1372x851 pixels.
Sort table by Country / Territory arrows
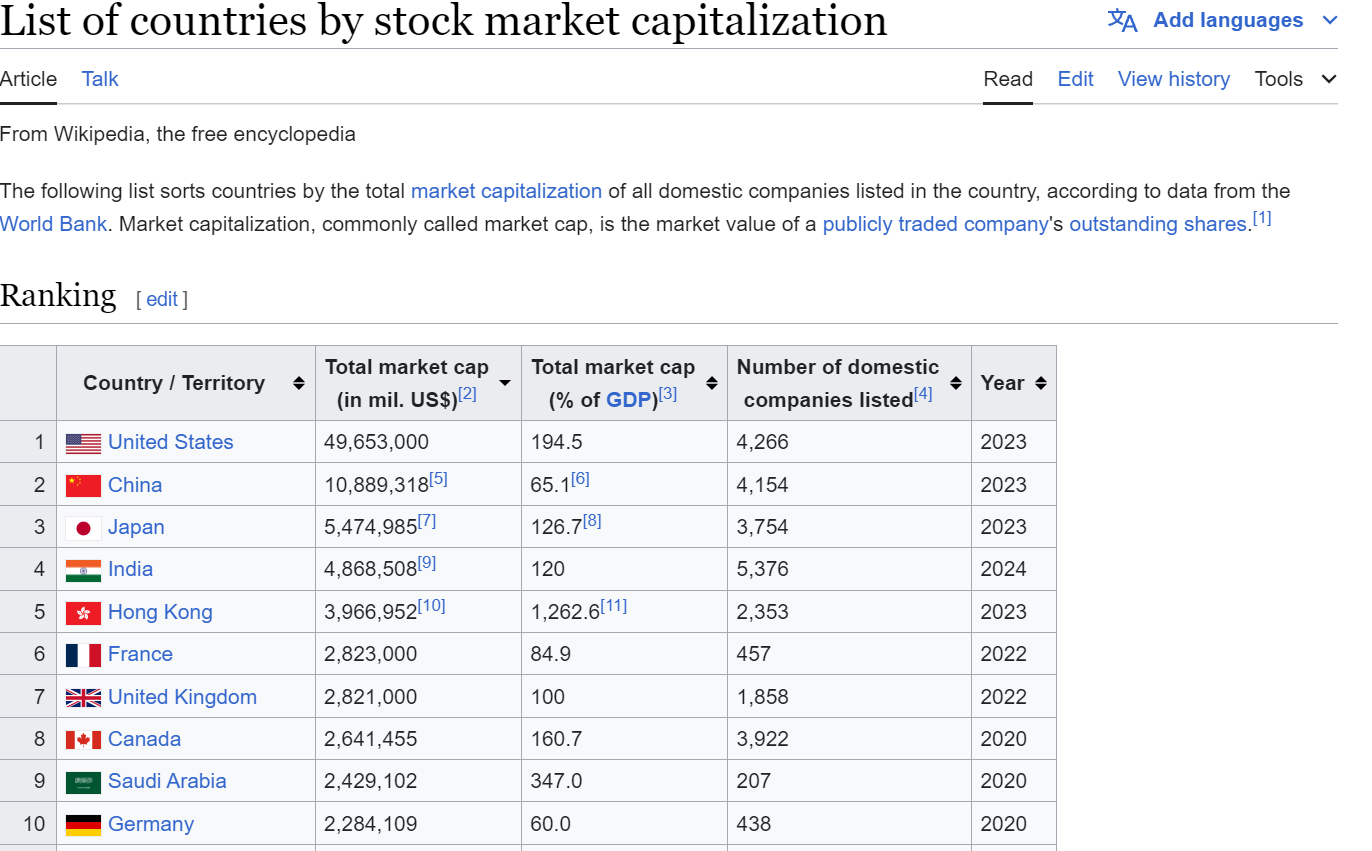tap(298, 383)
